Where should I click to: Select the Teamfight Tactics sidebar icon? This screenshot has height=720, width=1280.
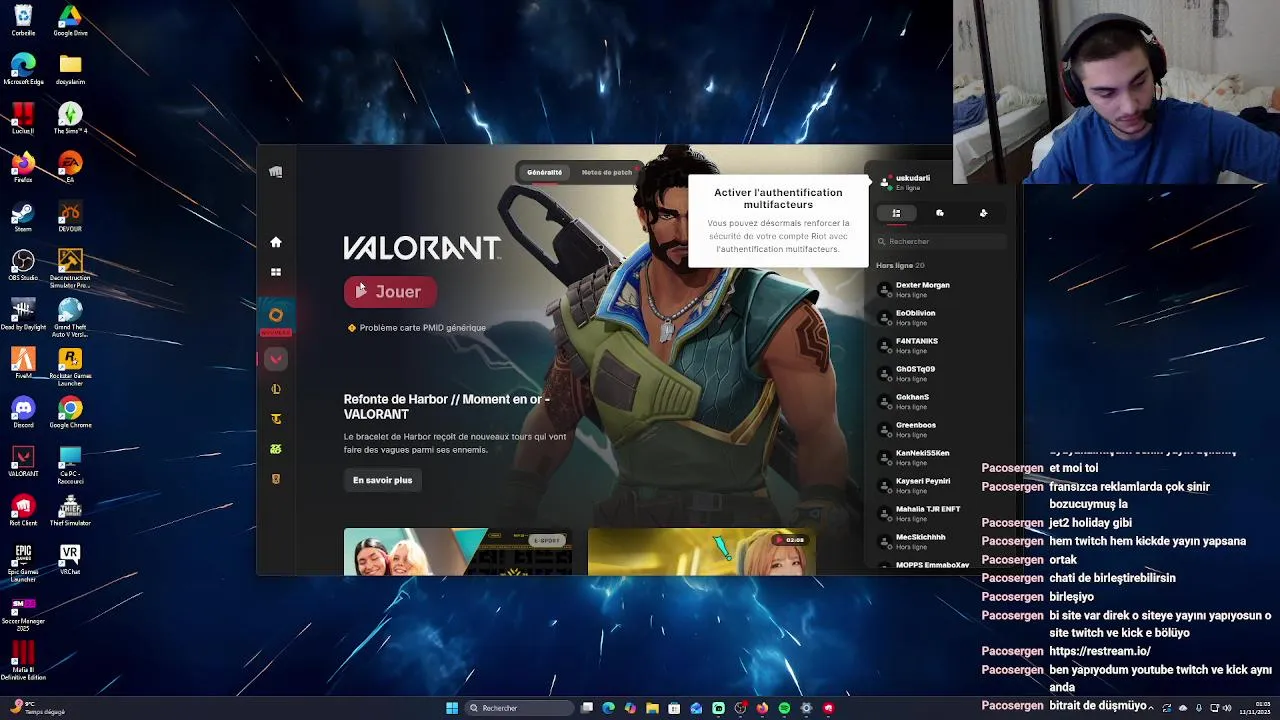pos(276,419)
